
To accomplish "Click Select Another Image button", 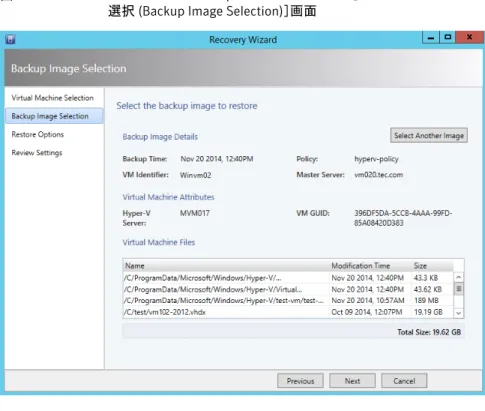I will (x=429, y=135).
